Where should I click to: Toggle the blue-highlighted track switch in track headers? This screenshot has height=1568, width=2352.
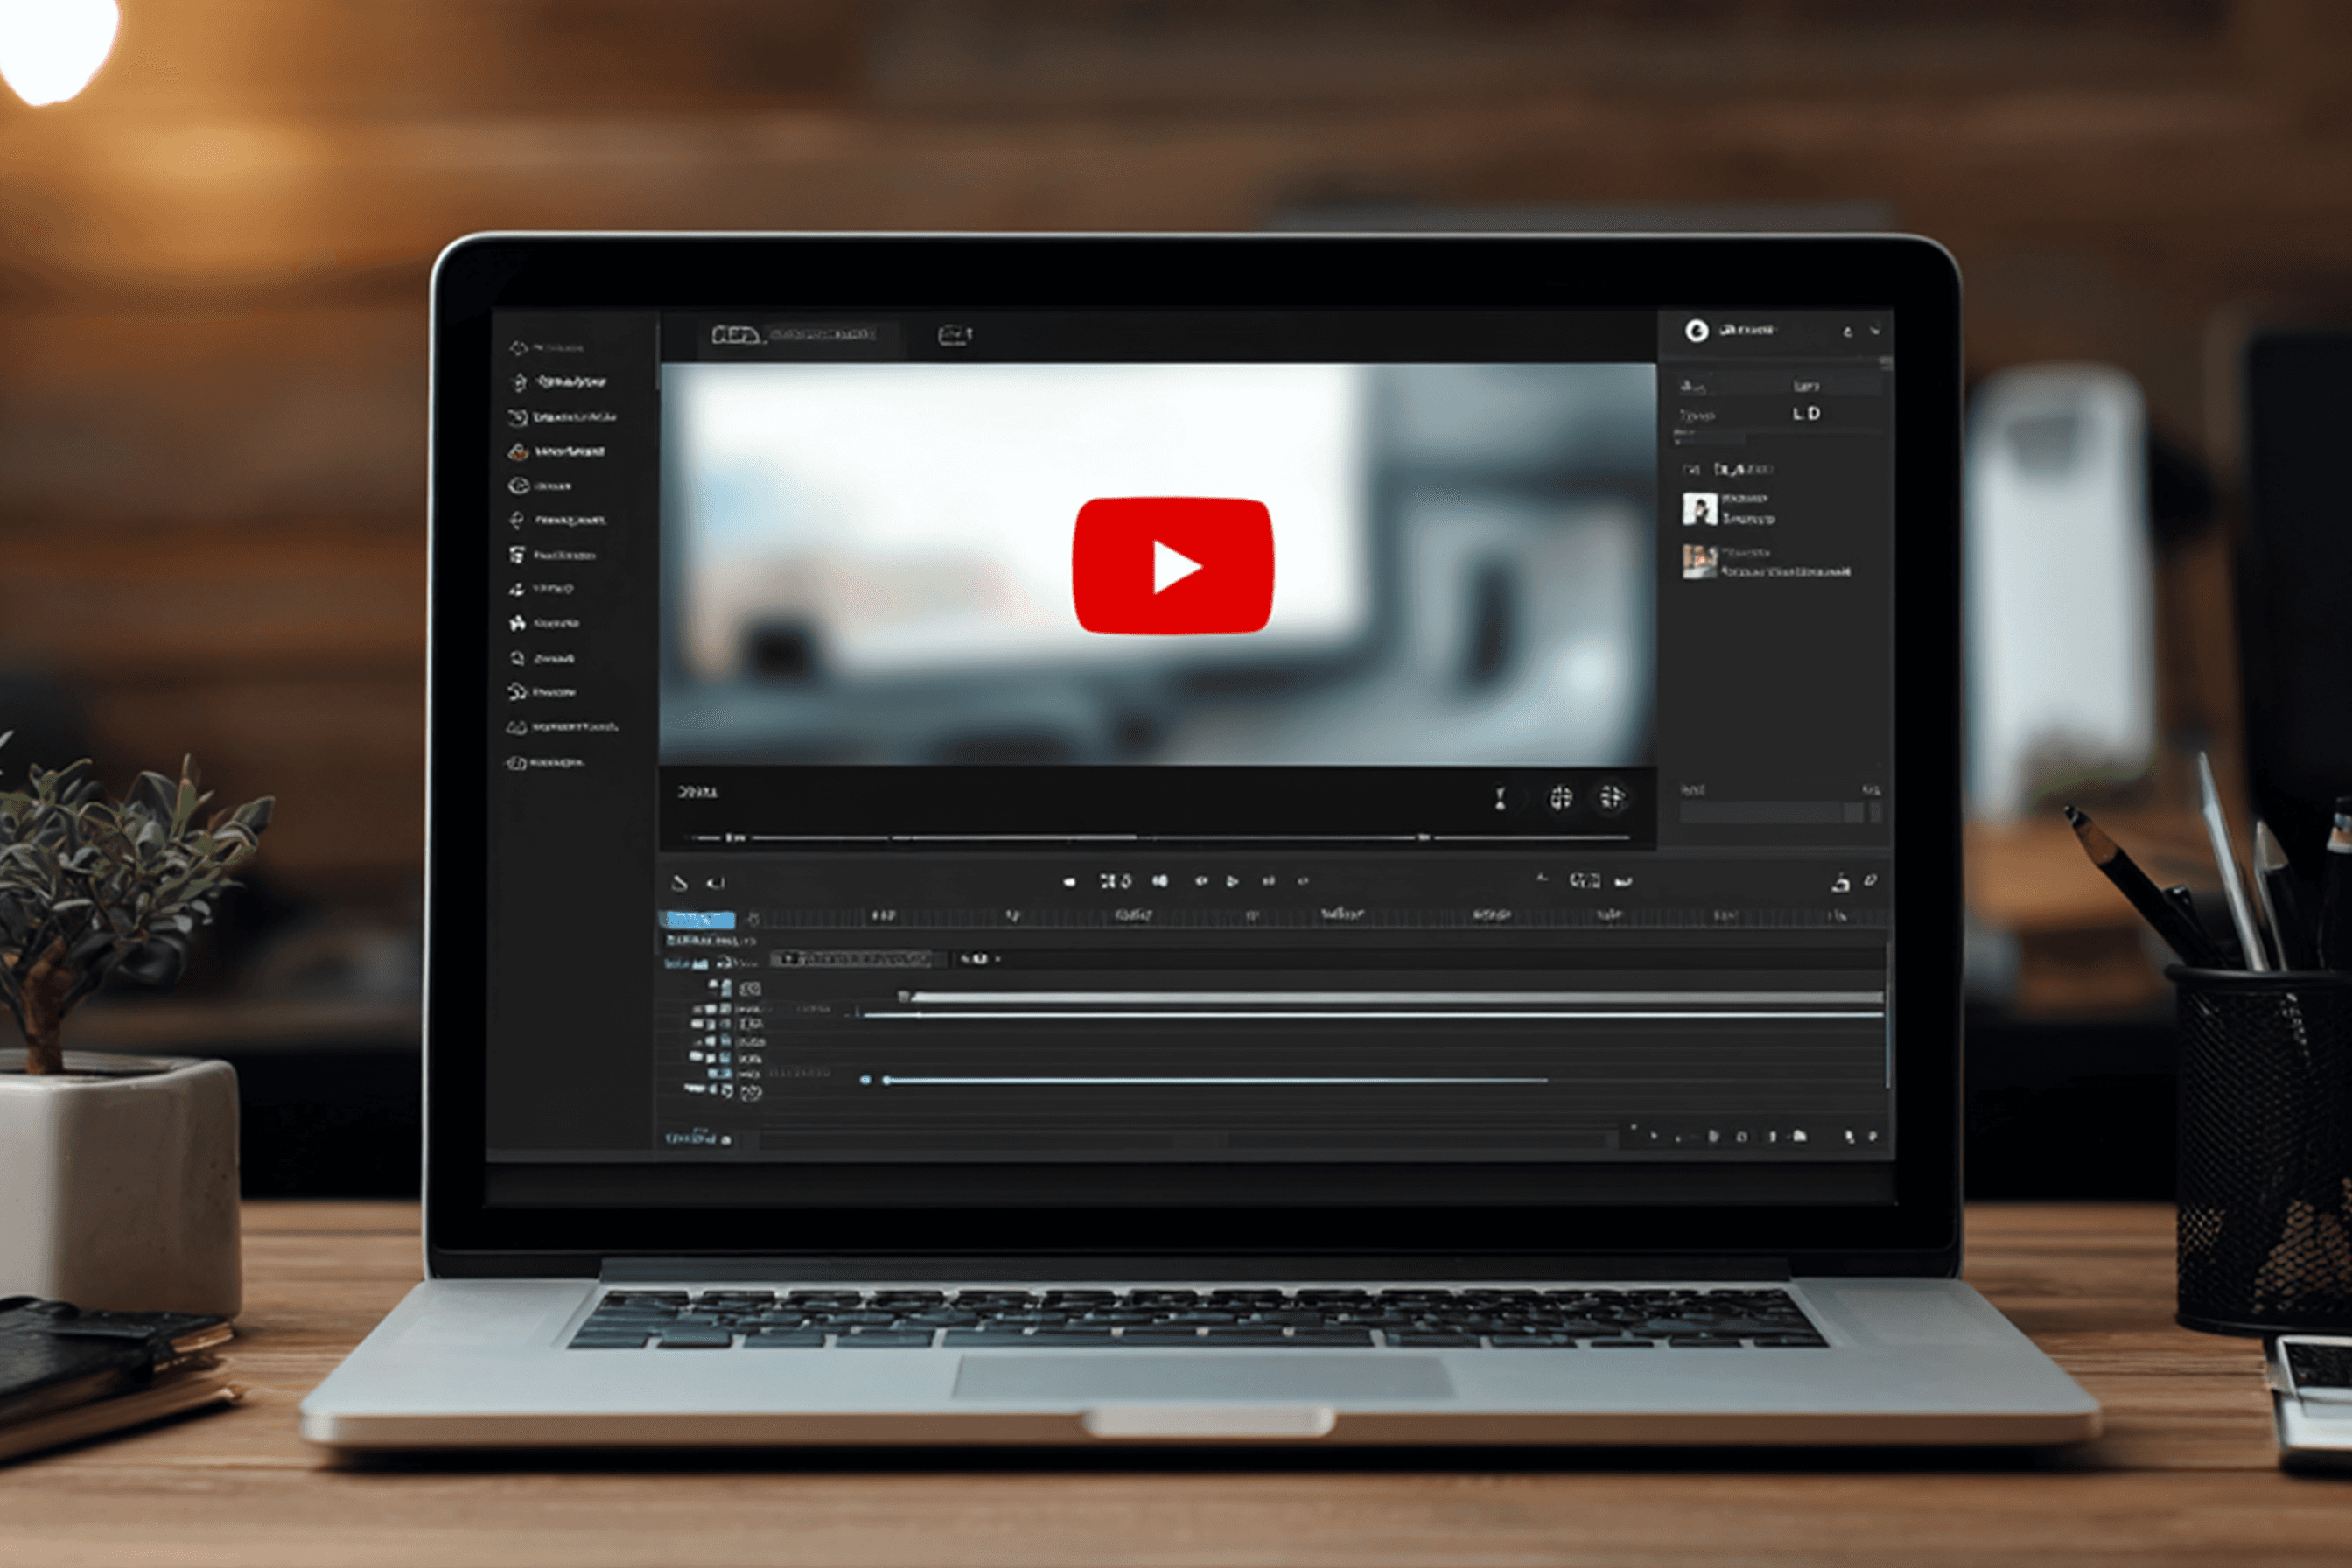click(x=720, y=1073)
